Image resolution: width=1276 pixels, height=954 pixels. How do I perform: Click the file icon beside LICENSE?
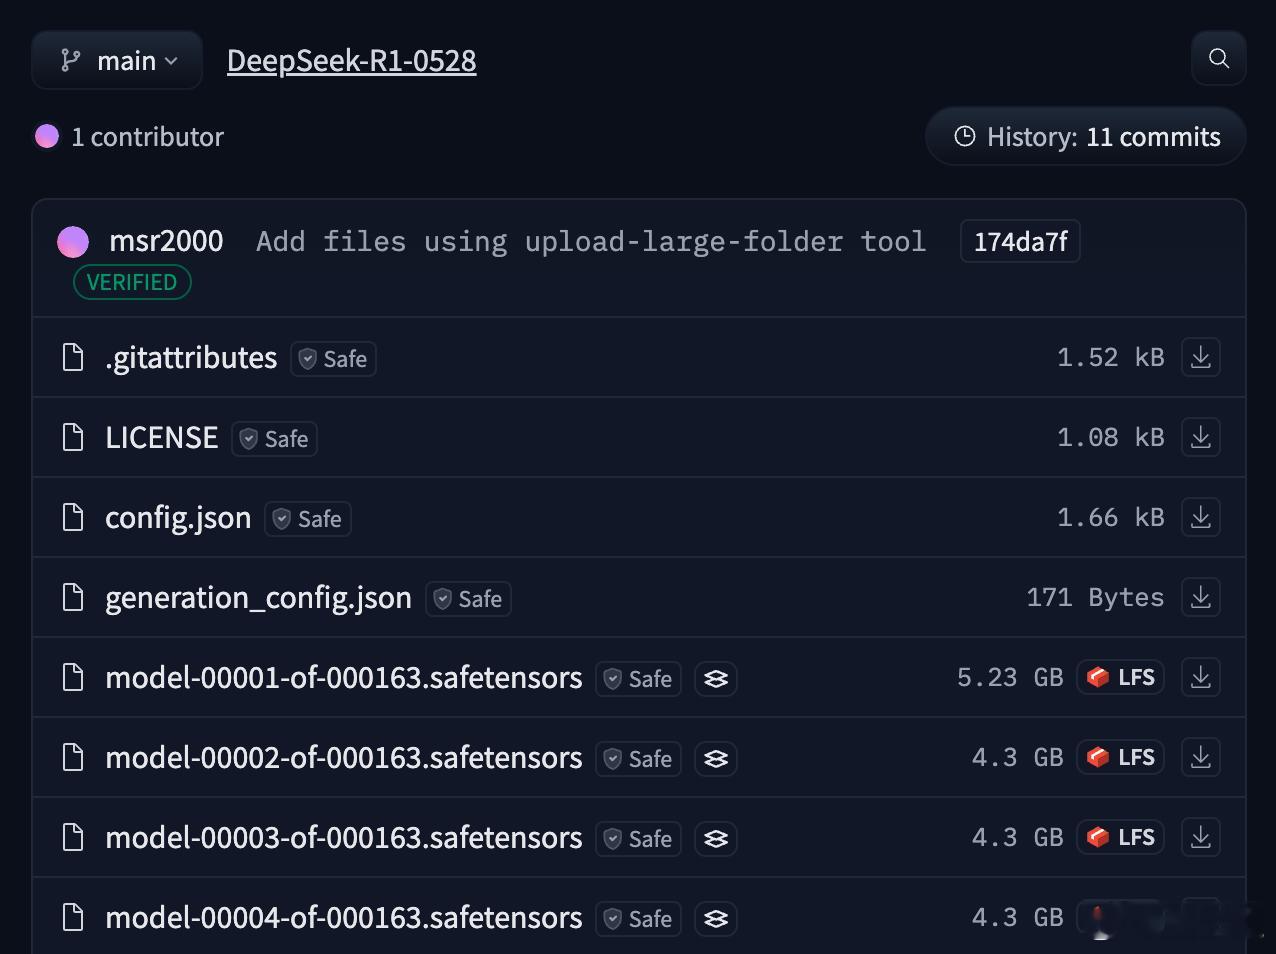click(x=73, y=437)
